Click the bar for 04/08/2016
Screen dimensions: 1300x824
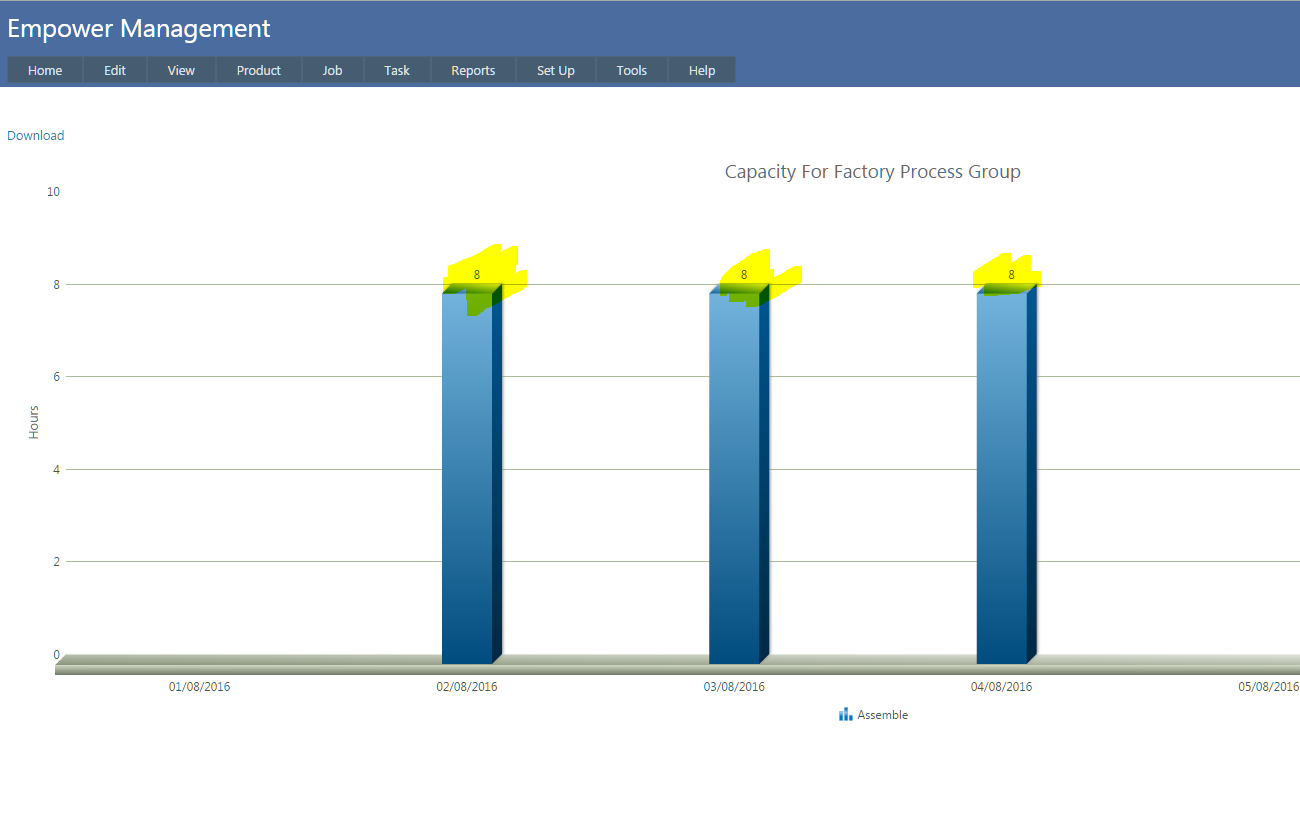pos(1001,480)
